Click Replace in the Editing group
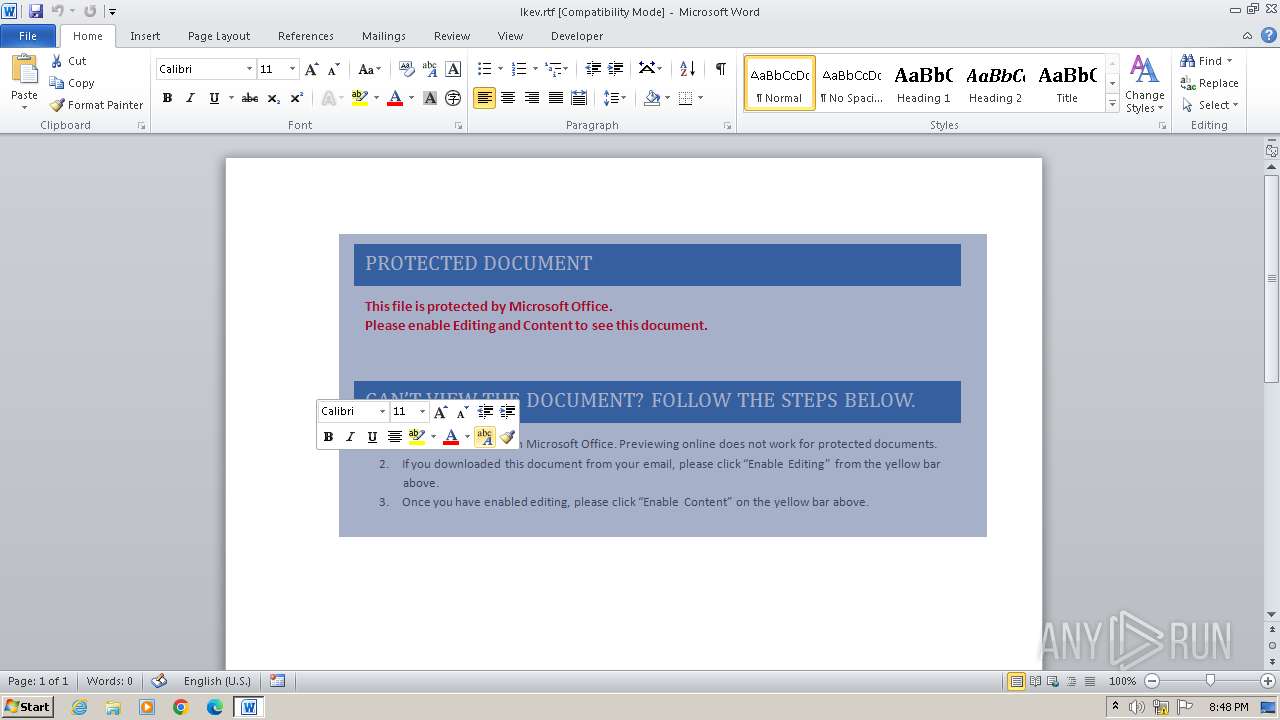 pyautogui.click(x=1210, y=83)
